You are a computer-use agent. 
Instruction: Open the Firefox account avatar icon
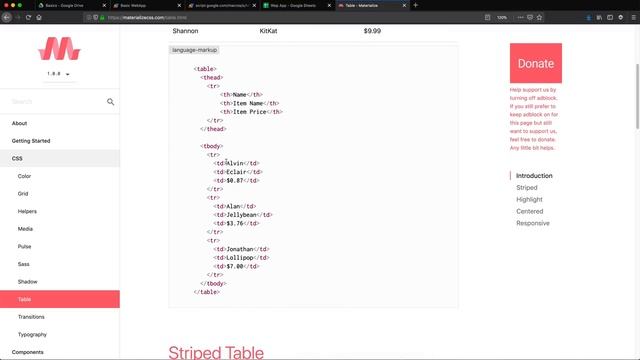point(620,18)
